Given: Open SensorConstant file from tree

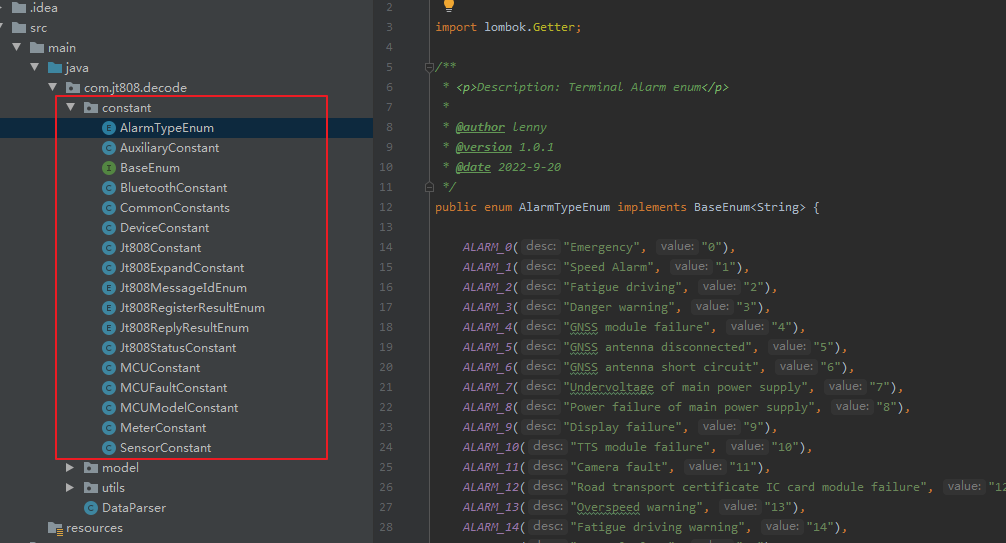Looking at the screenshot, I should pyautogui.click(x=165, y=448).
